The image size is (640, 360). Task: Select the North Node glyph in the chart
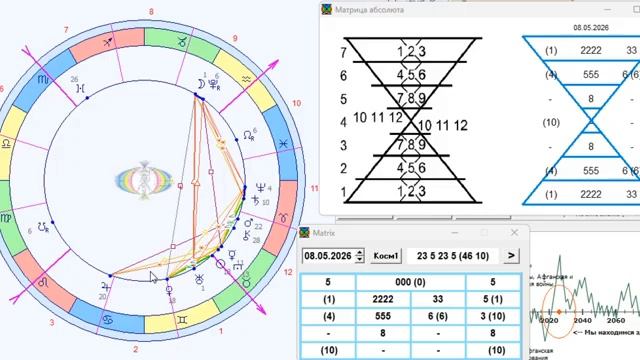pyautogui.click(x=249, y=136)
